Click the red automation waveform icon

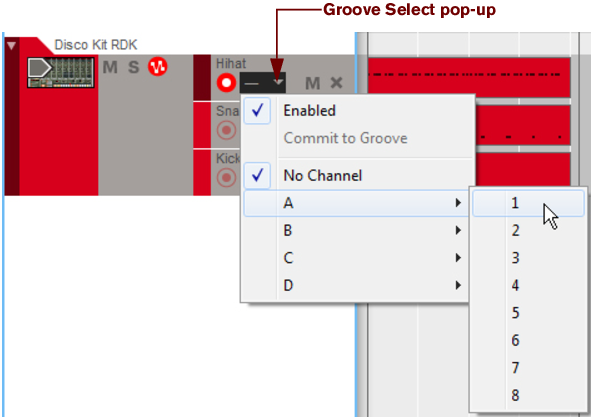[158, 67]
